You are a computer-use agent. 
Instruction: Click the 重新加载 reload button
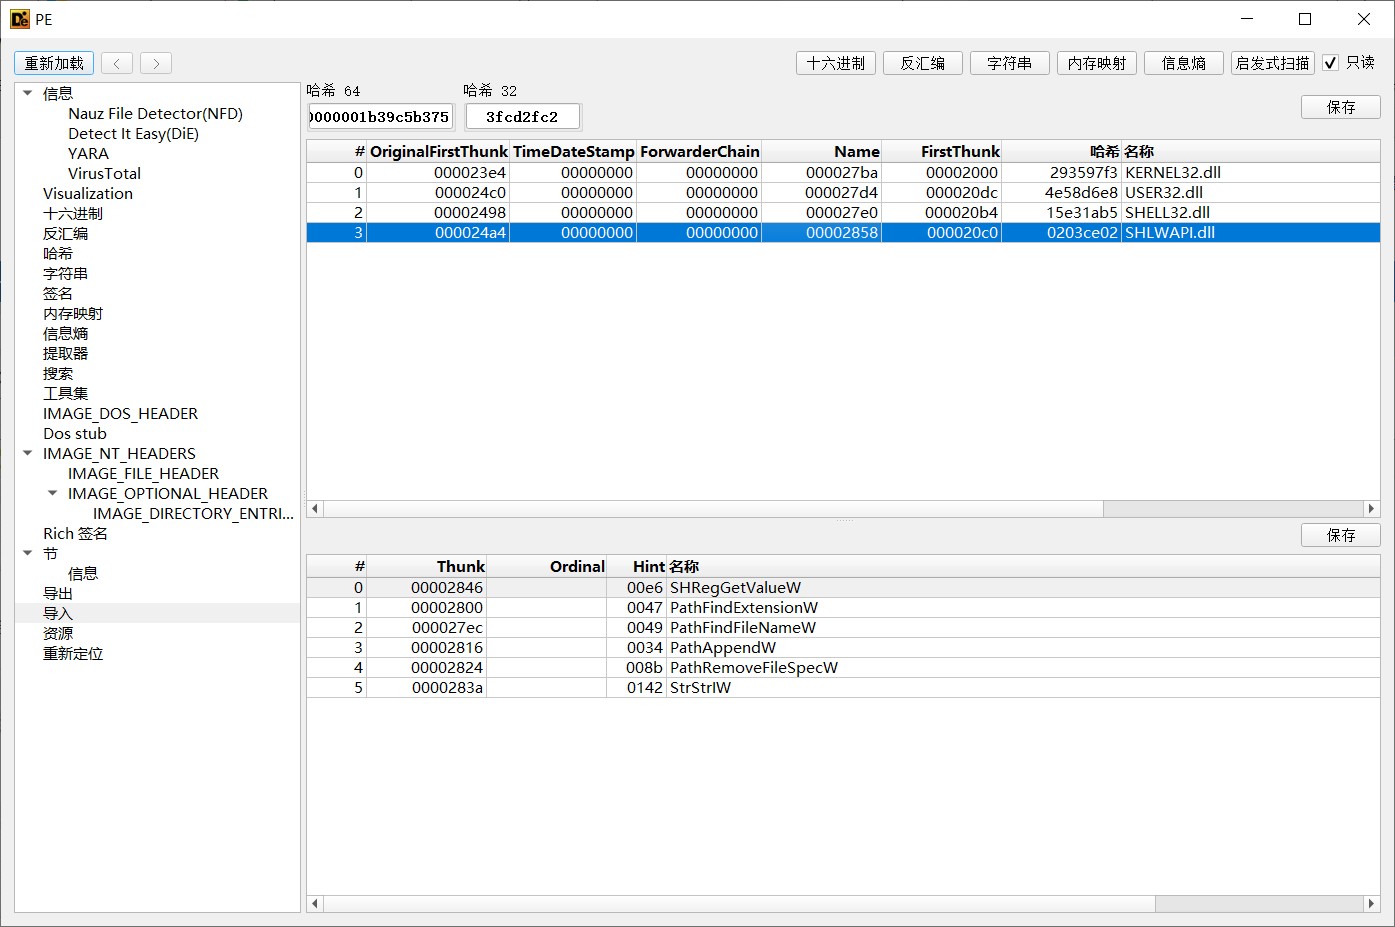point(54,63)
